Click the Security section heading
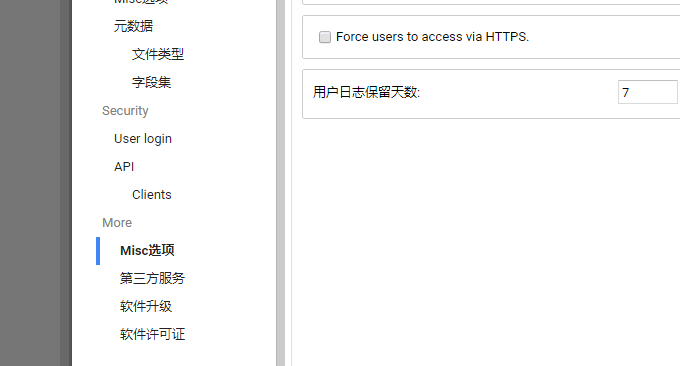This screenshot has height=366, width=680. (125, 111)
